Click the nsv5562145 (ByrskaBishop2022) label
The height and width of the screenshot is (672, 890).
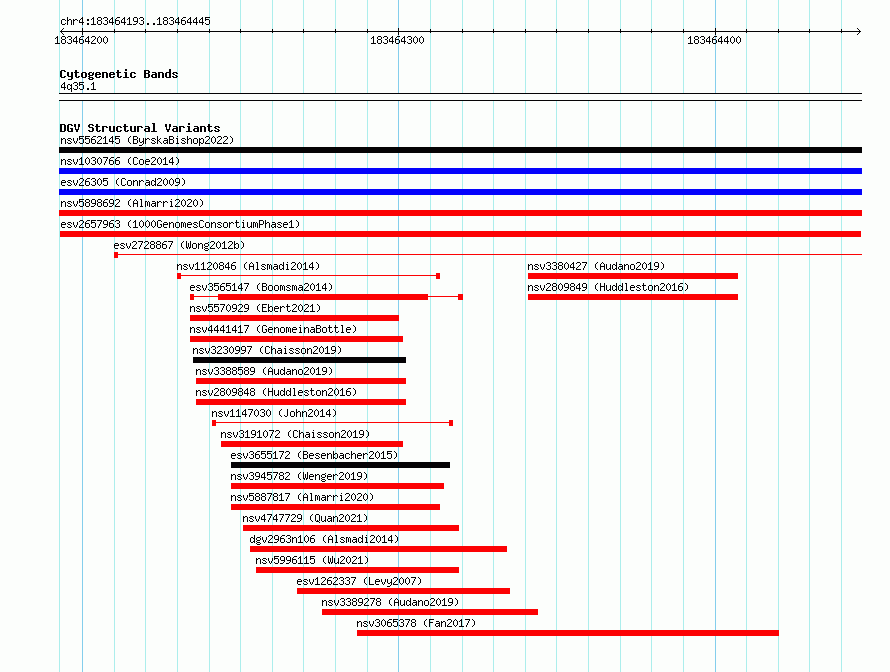coord(147,140)
